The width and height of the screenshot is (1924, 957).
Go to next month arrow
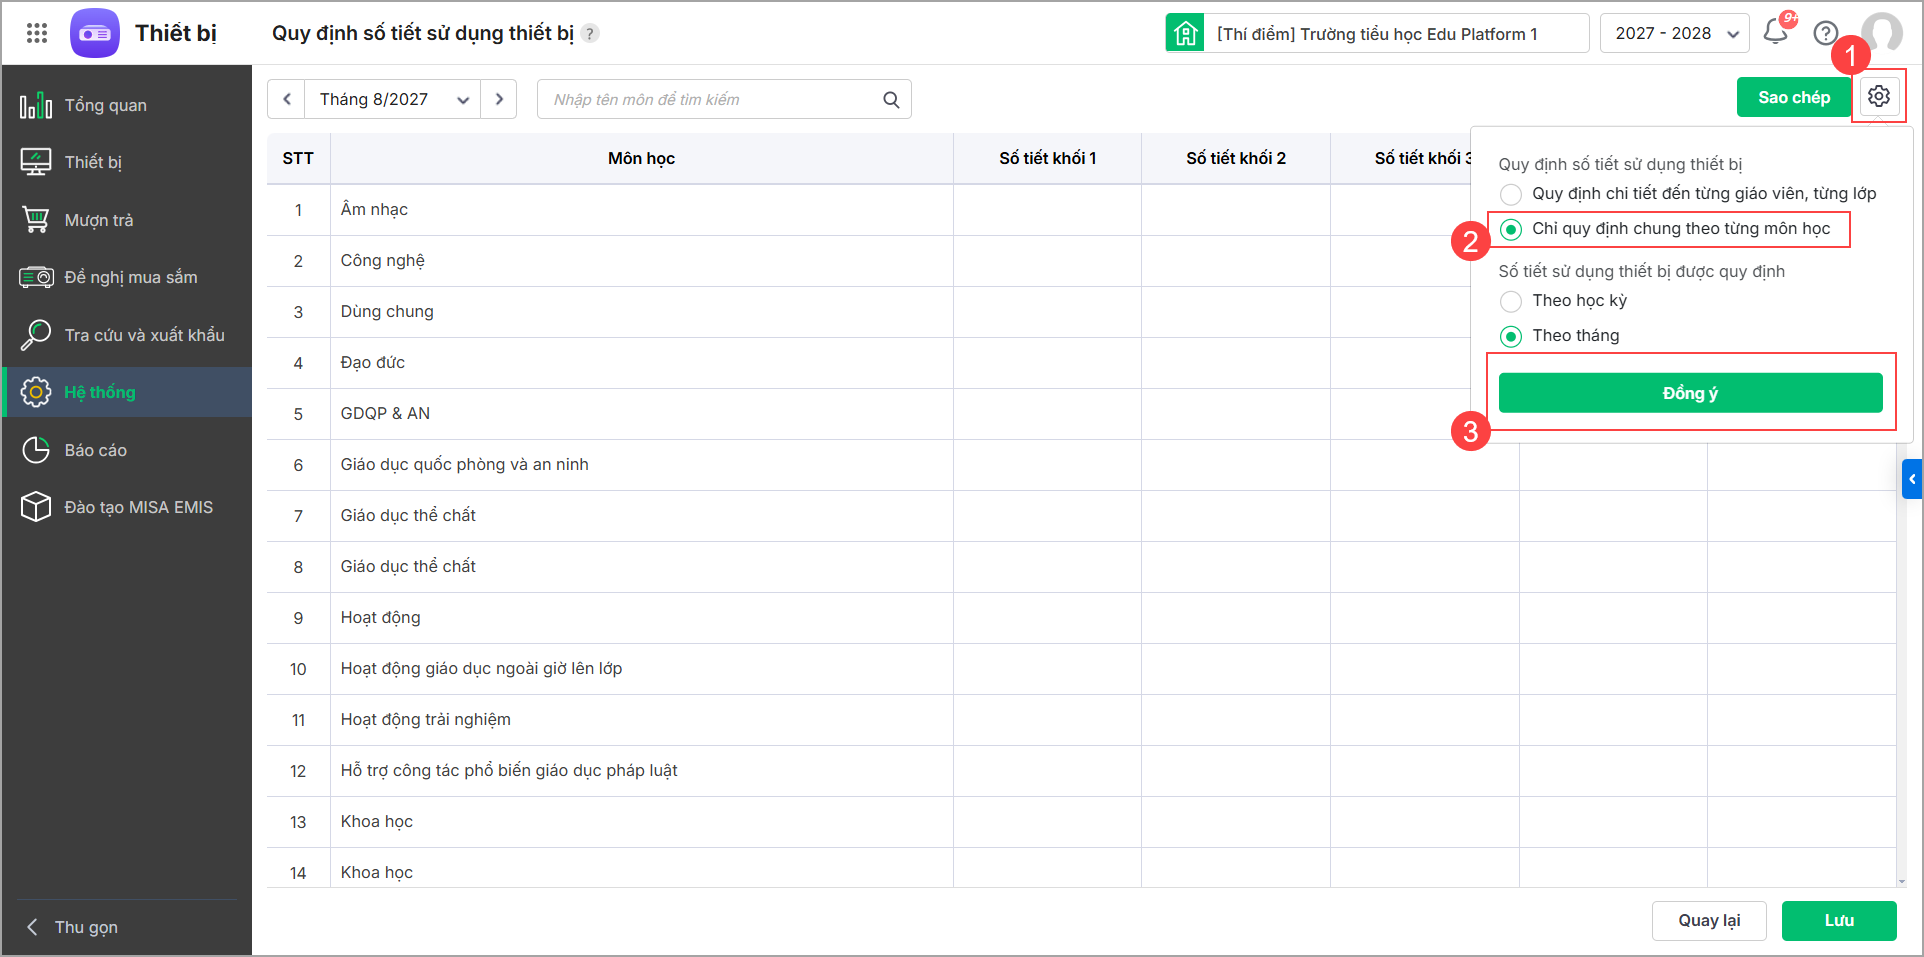point(499,100)
